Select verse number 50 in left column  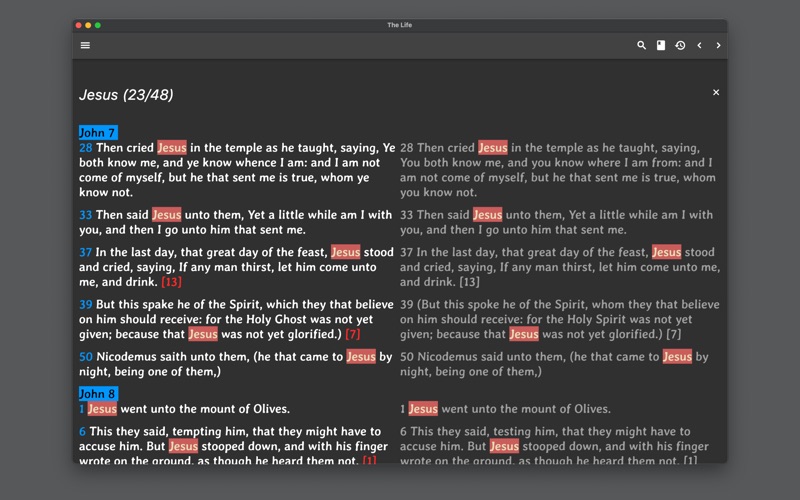pyautogui.click(x=86, y=357)
